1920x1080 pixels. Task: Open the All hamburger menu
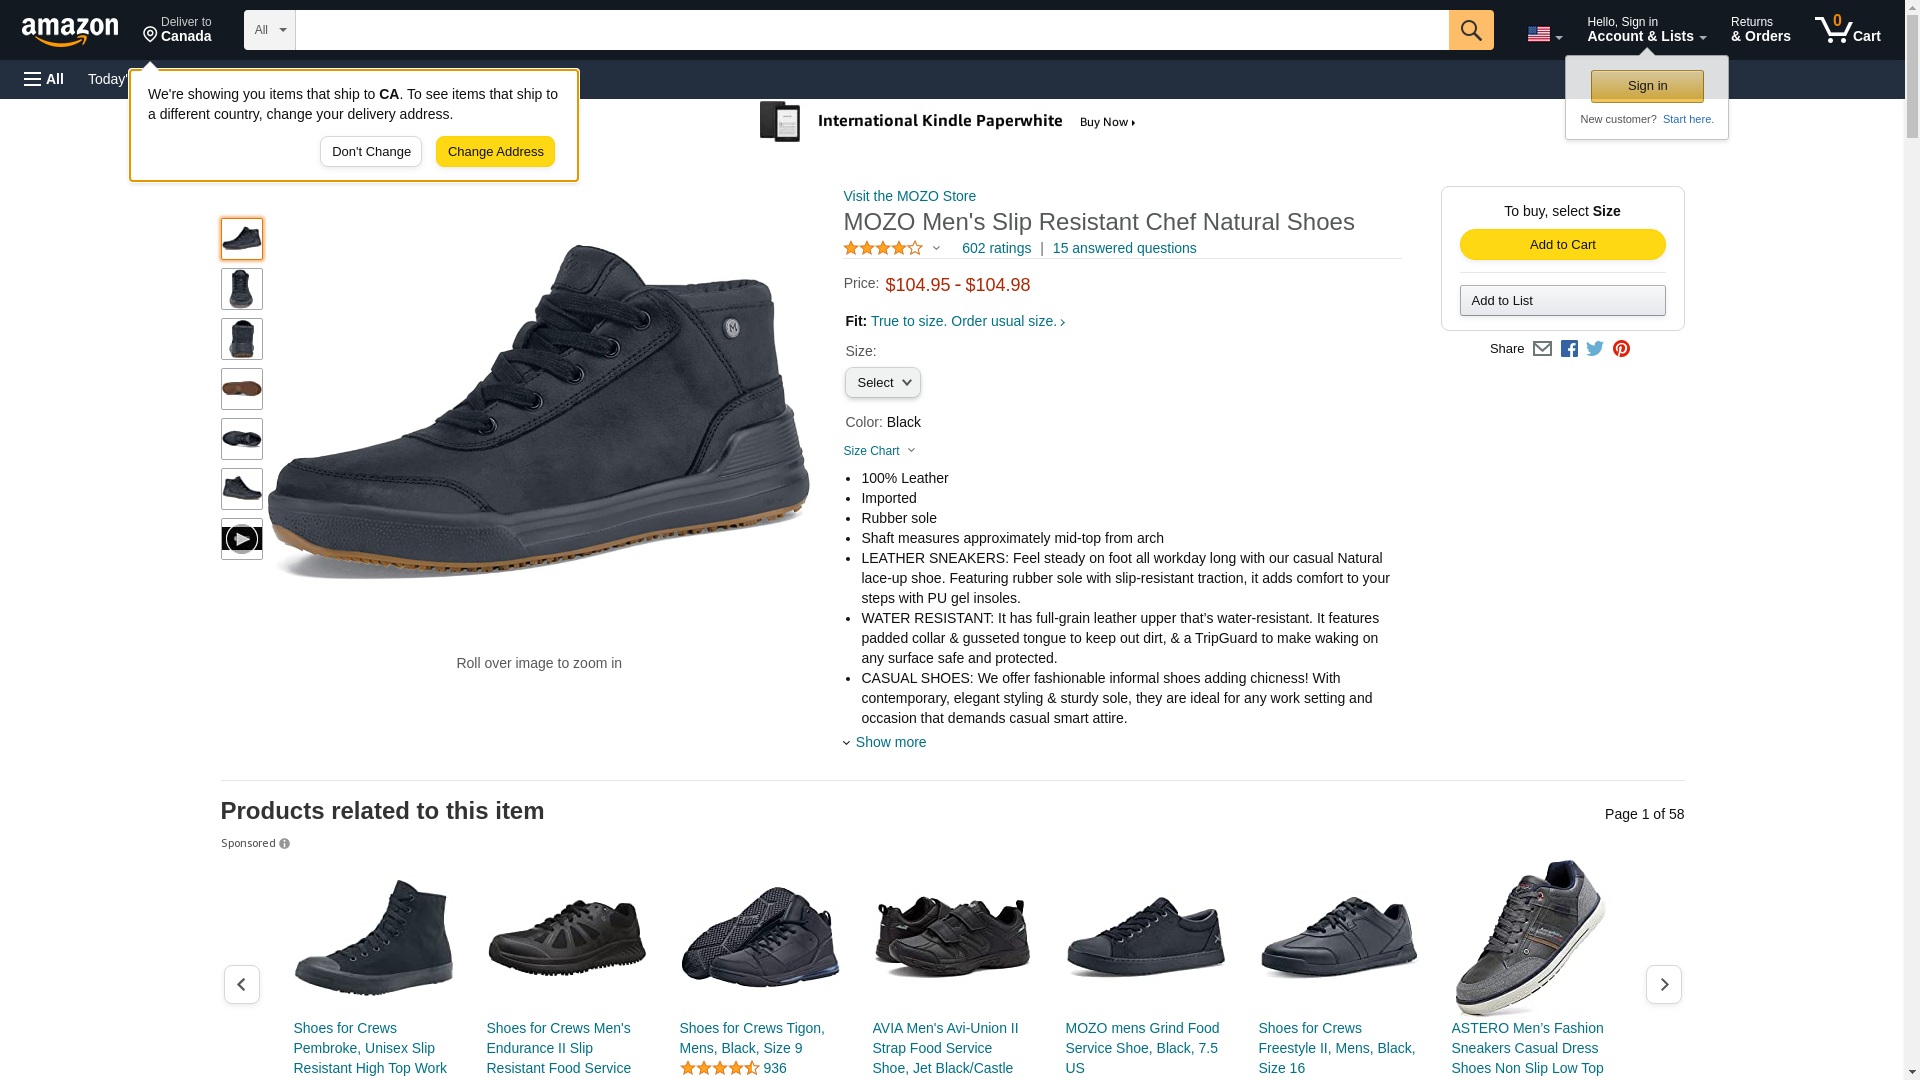[44, 79]
